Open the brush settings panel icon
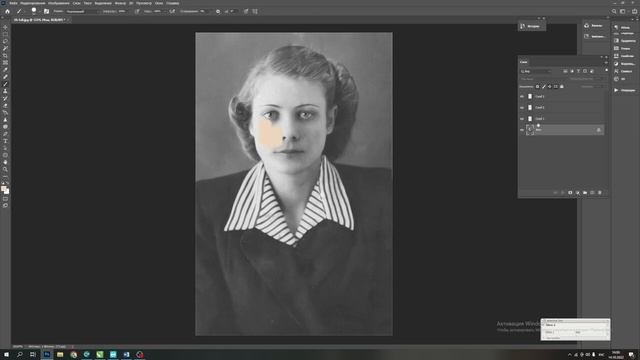640x360 pixels. point(46,11)
